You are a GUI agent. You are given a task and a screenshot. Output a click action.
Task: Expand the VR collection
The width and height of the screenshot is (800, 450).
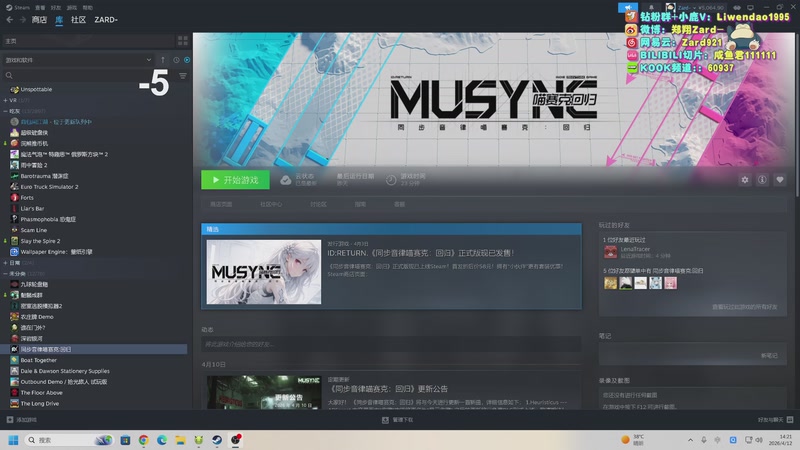click(x=6, y=100)
